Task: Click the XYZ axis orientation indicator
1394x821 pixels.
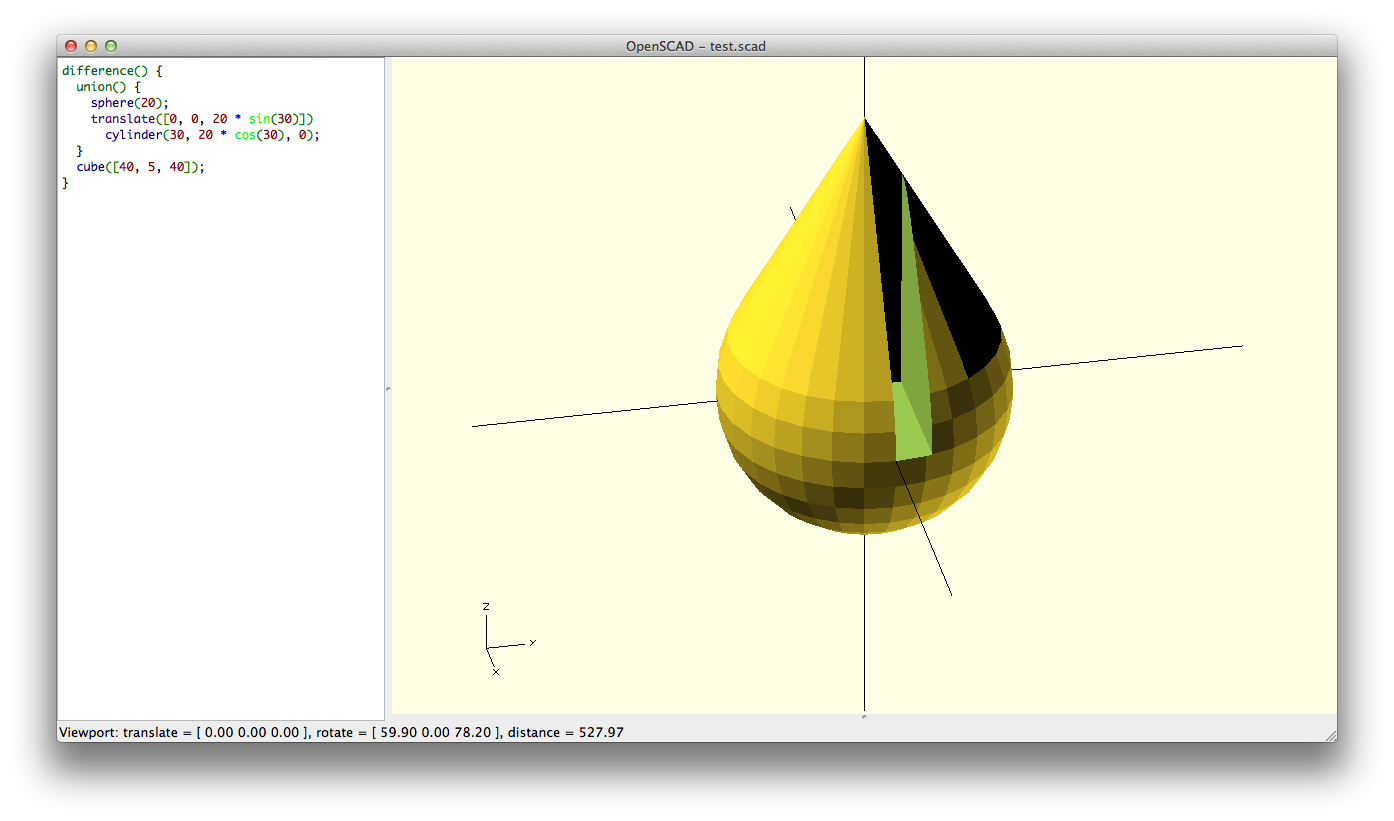Action: [500, 640]
